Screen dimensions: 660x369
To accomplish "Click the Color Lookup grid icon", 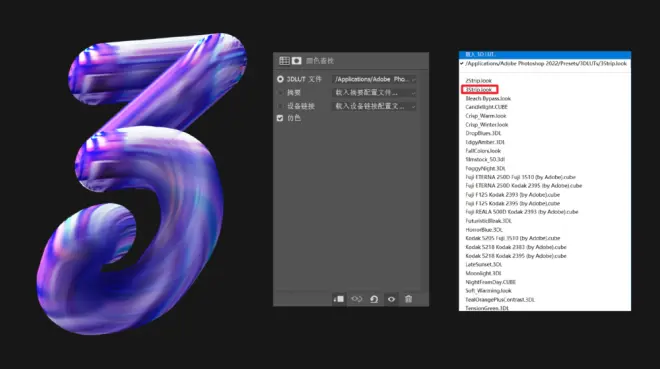I will (284, 61).
